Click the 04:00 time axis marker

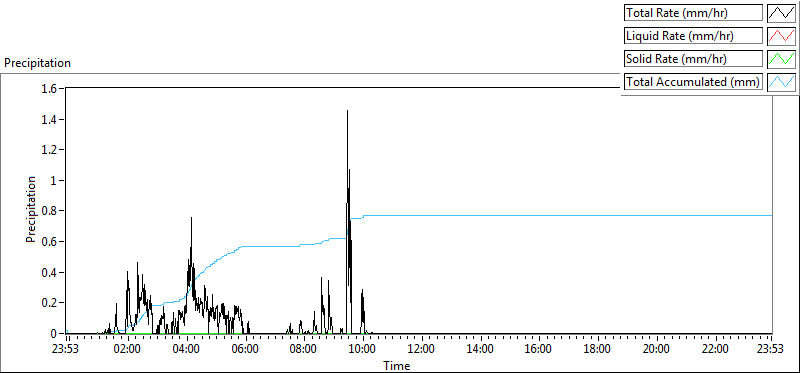(186, 349)
